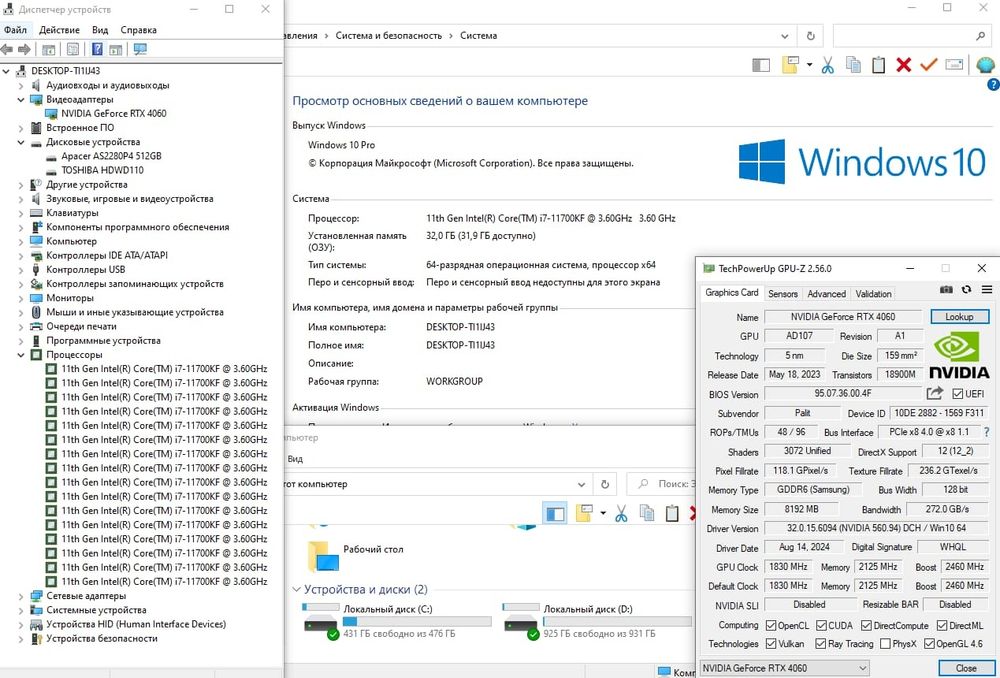Toggle the OpenGL 4.6 checkbox
This screenshot has height=678, width=1000.
929,644
